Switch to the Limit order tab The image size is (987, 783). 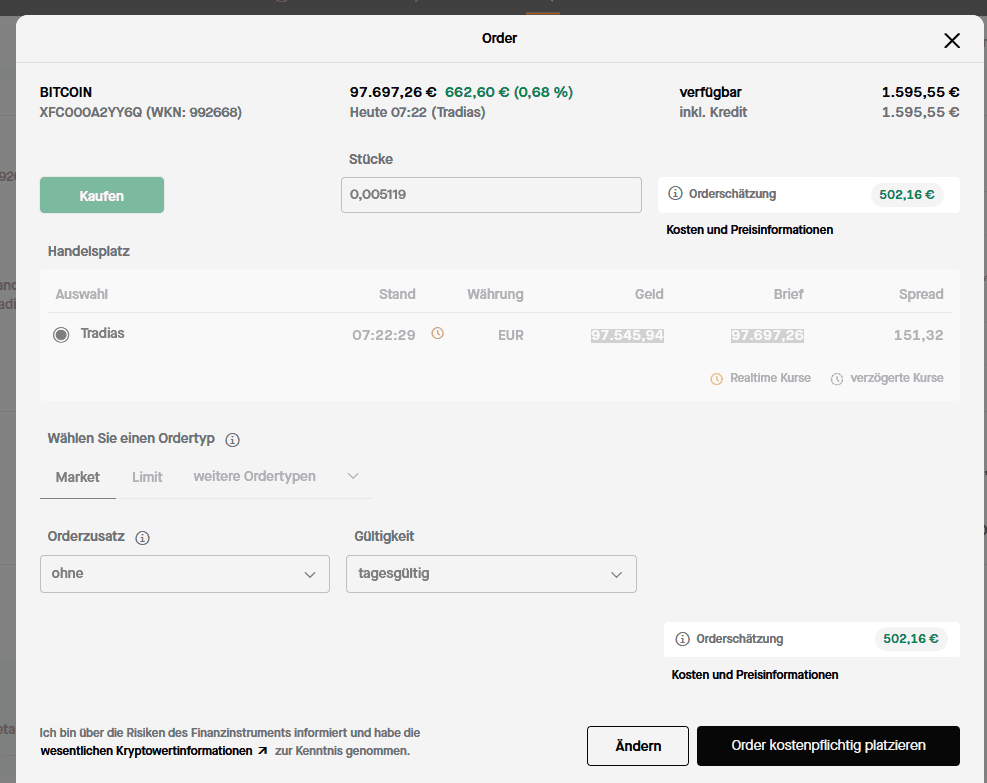pos(147,477)
